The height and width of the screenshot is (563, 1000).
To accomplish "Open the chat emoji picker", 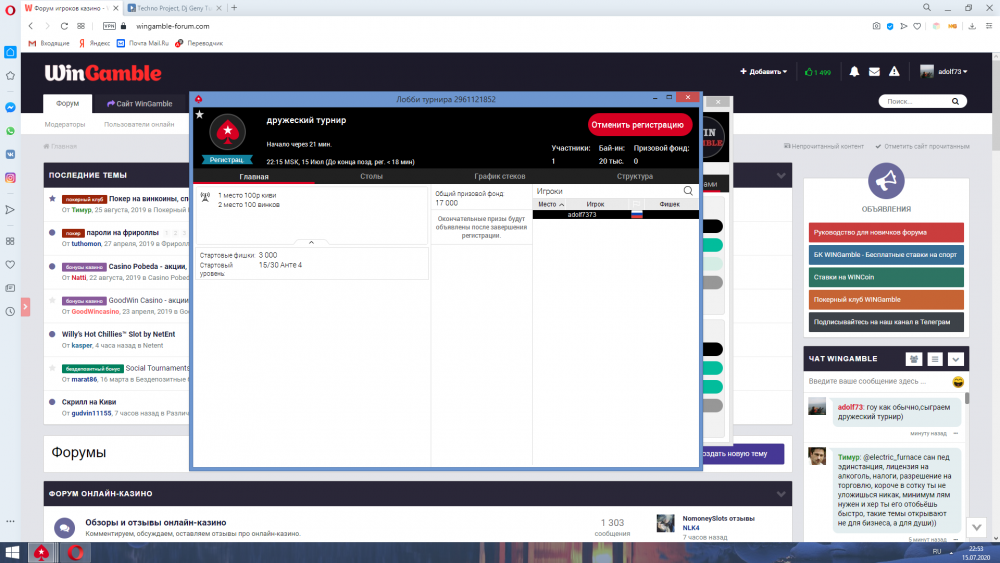I will pos(958,382).
